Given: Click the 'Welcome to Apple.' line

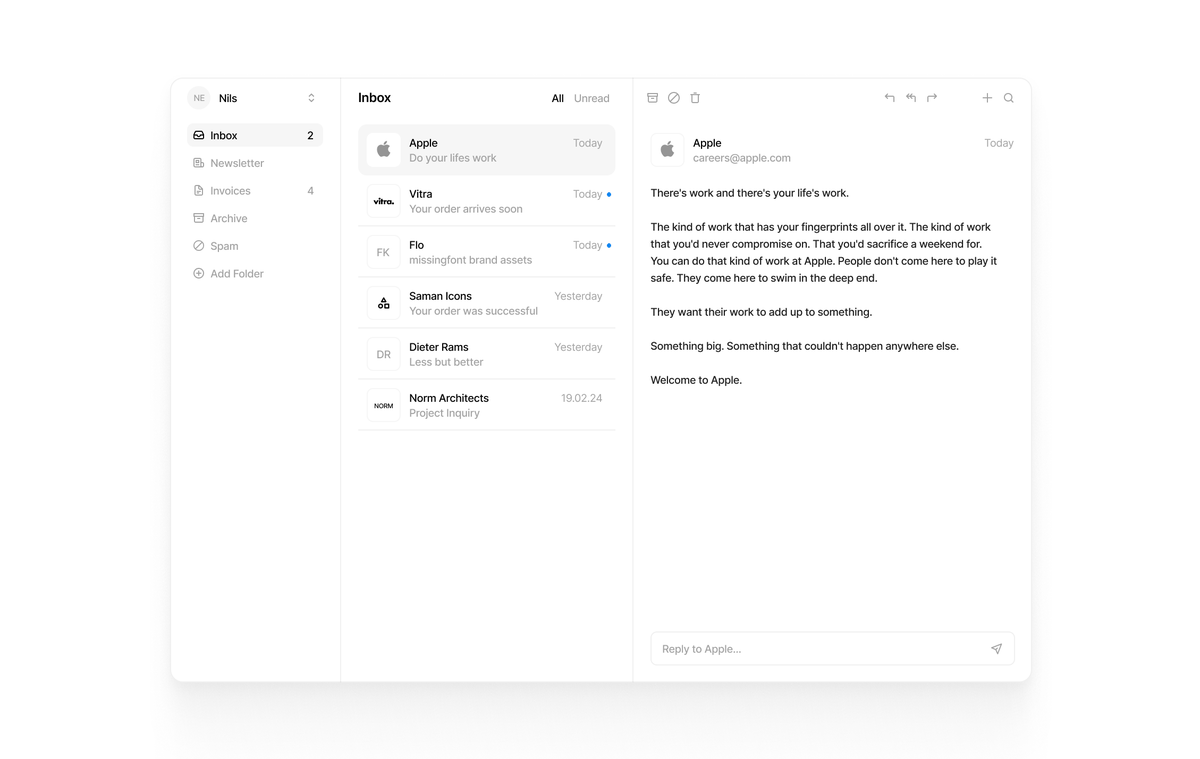Looking at the screenshot, I should tap(696, 380).
